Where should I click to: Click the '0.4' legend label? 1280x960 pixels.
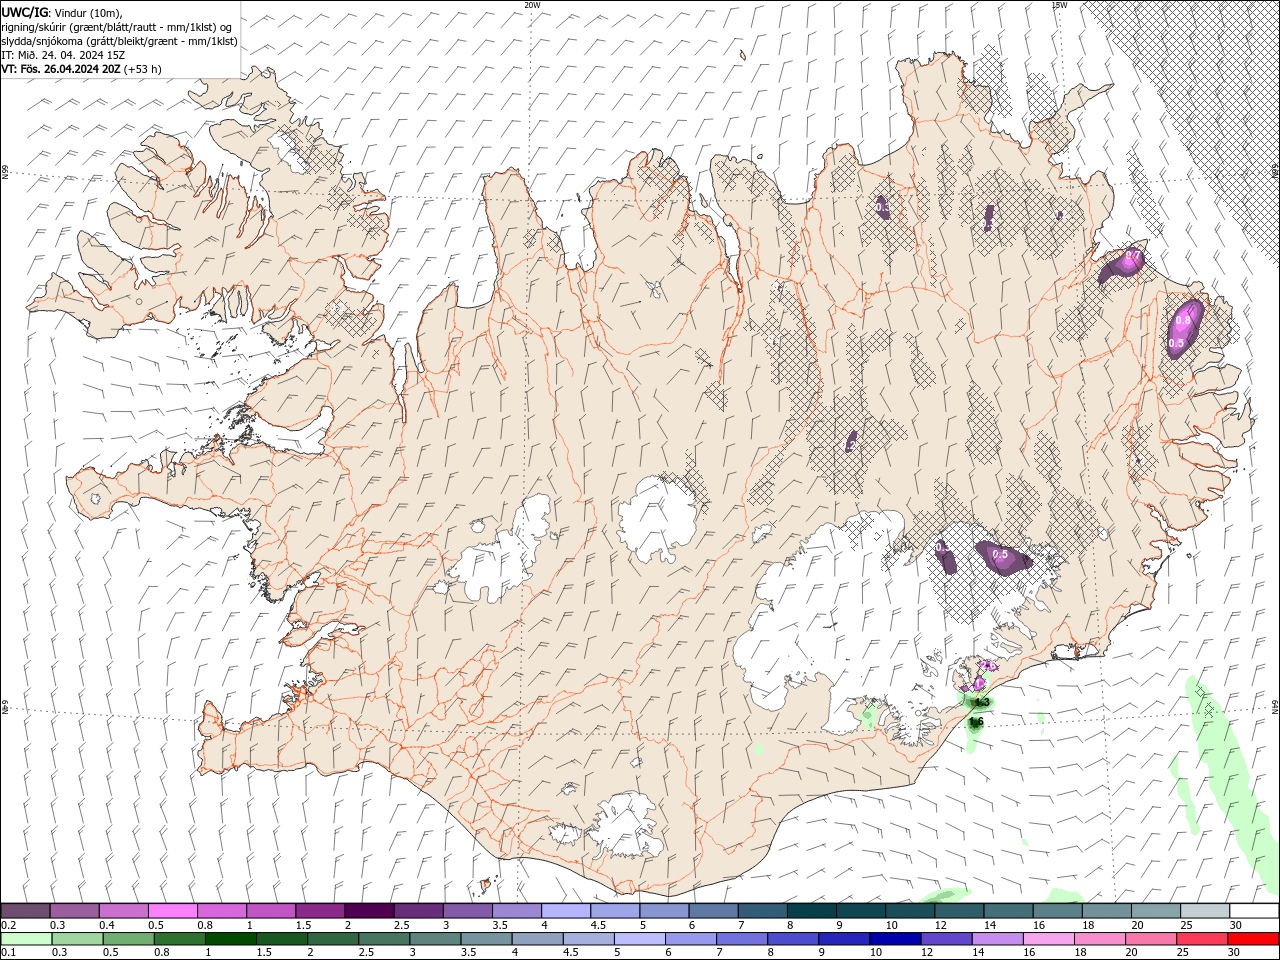point(107,925)
